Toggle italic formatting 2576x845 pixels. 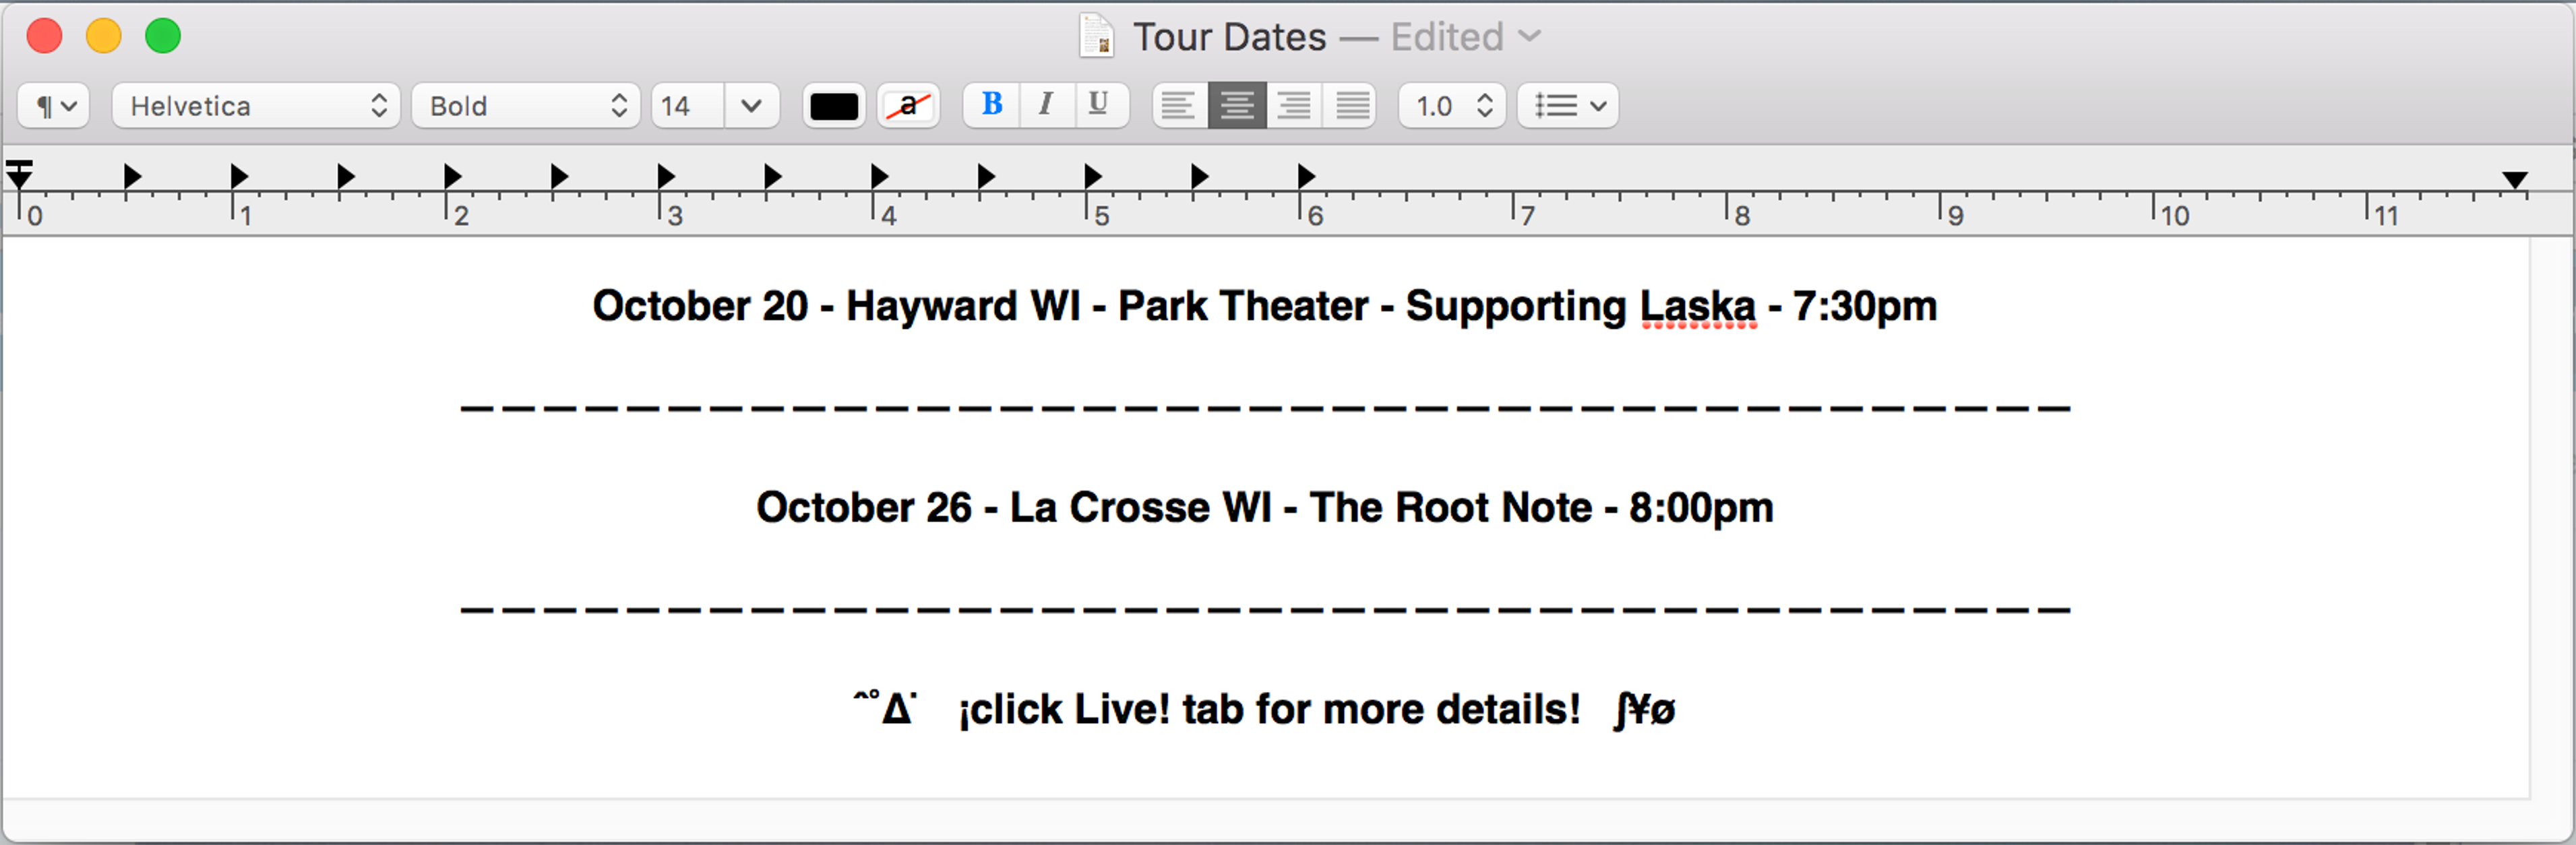(1046, 104)
